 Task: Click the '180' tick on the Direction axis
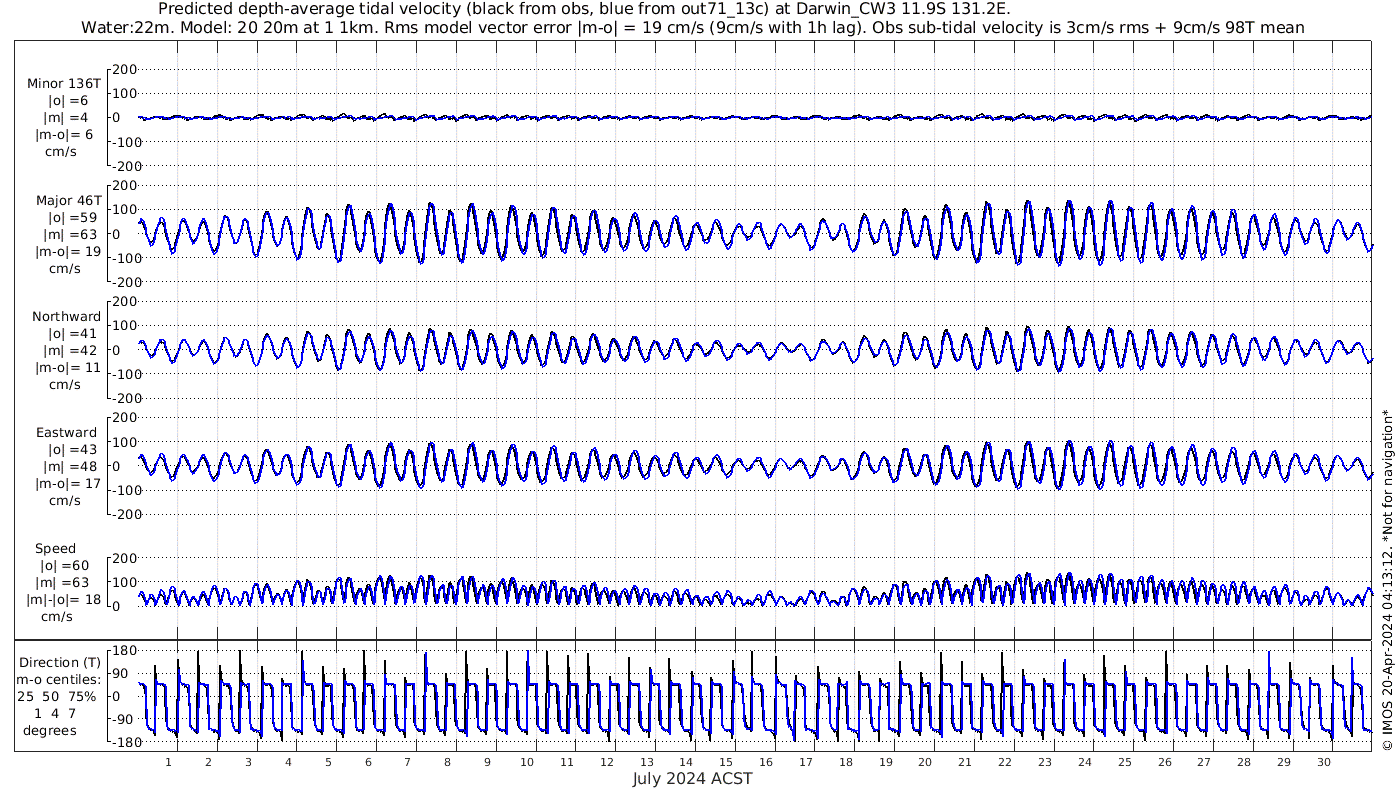point(123,651)
